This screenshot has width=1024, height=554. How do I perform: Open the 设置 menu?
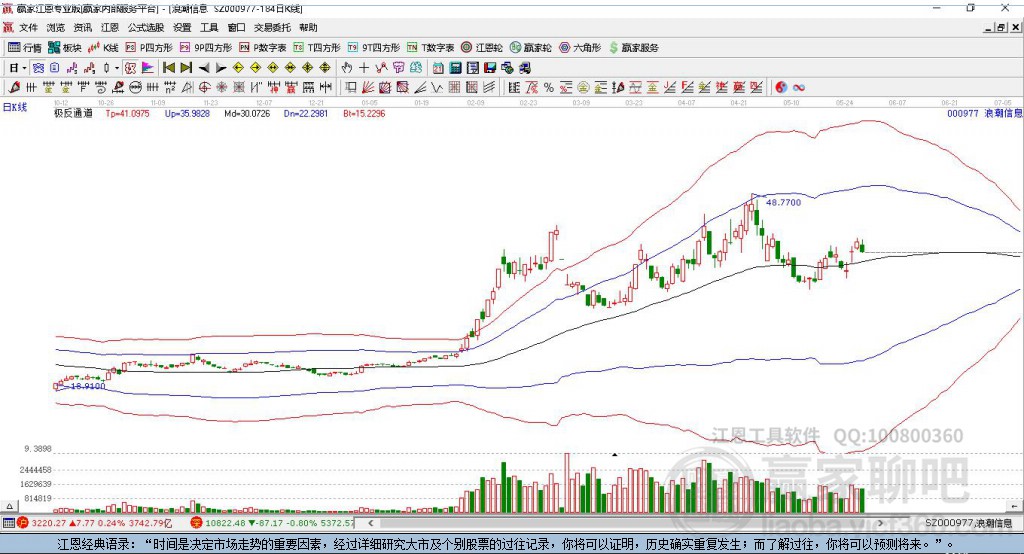pos(182,27)
